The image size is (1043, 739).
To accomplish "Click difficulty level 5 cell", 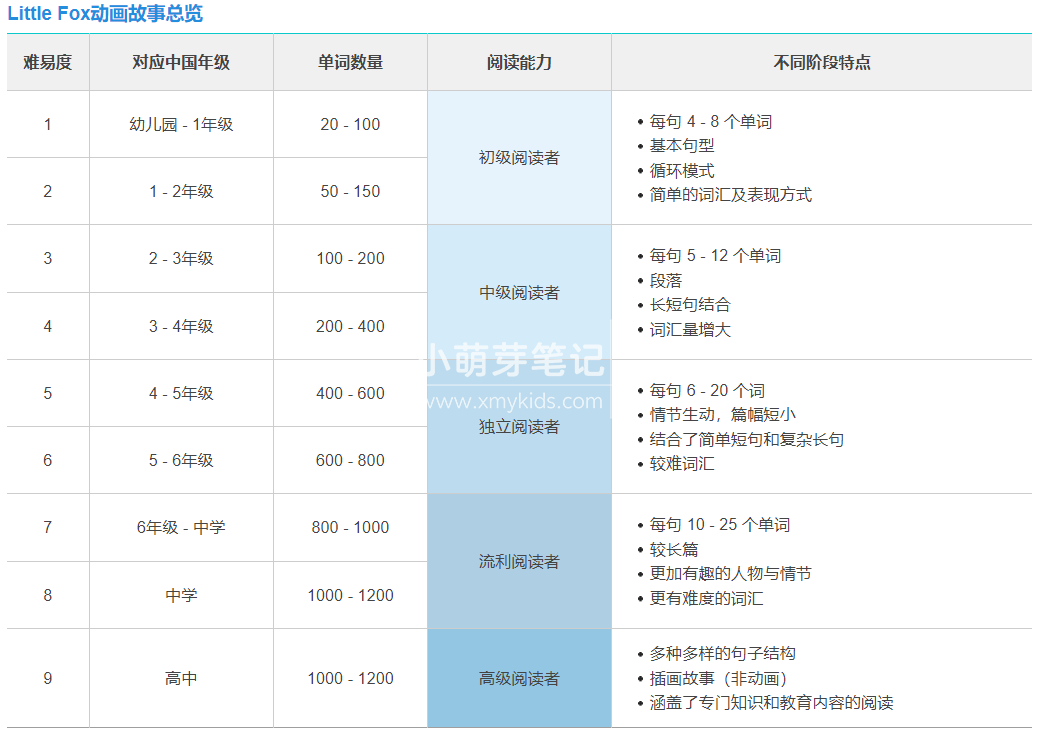I will (x=48, y=394).
